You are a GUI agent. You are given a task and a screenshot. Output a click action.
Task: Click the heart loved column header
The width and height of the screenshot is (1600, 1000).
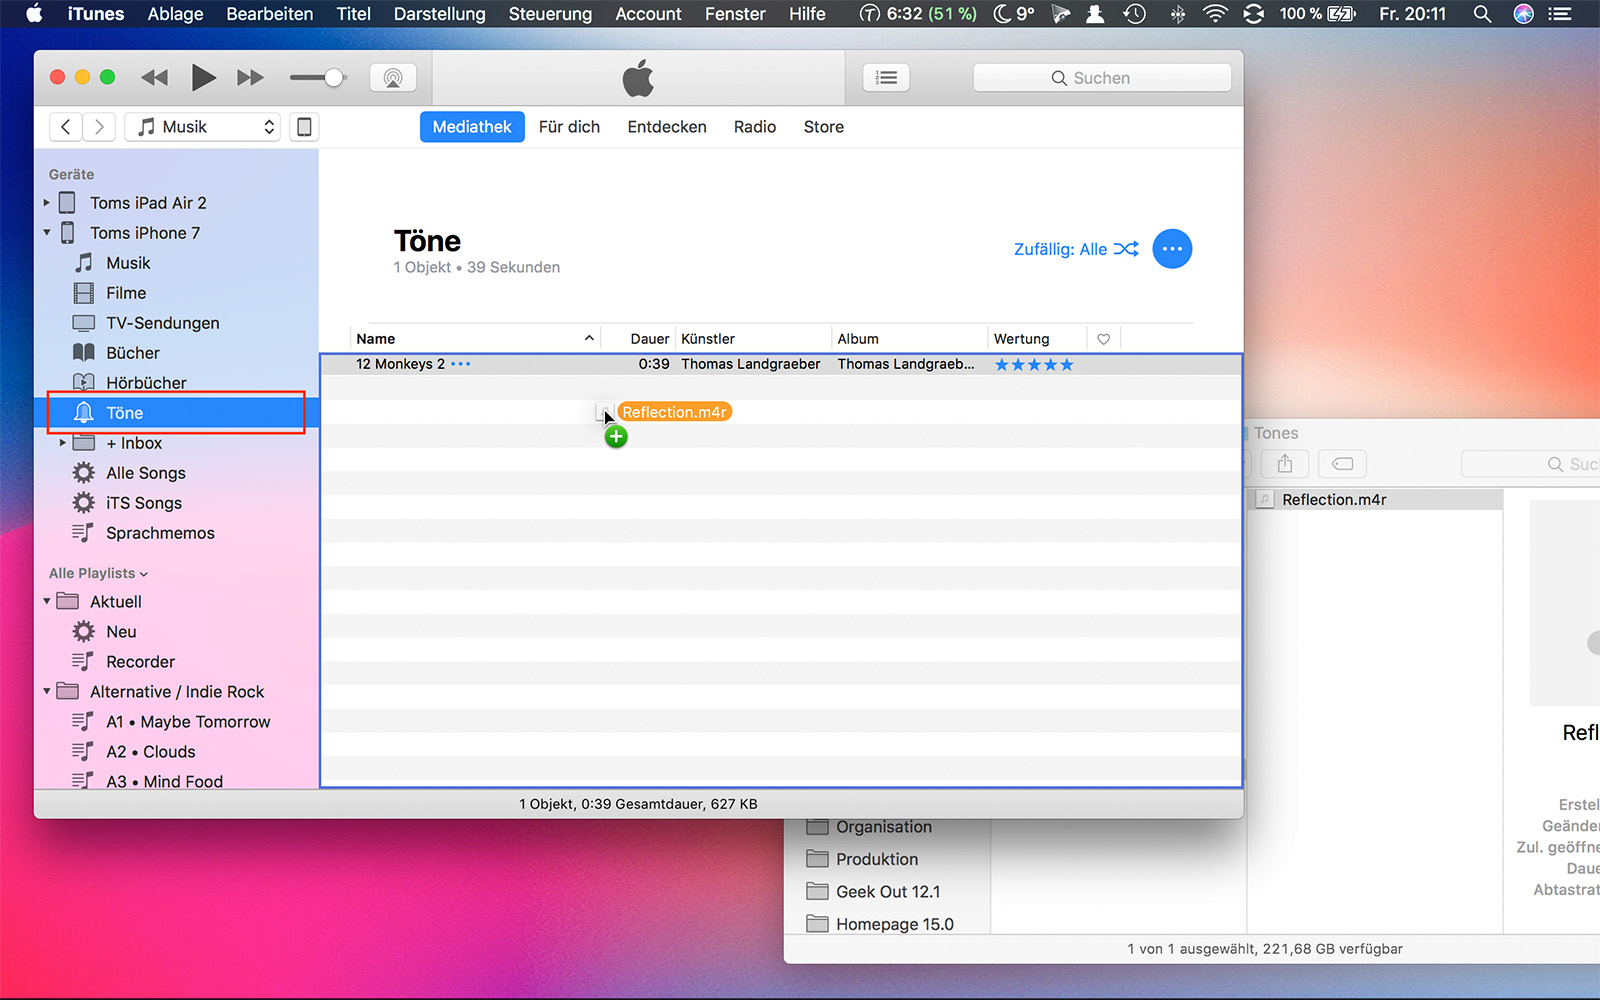click(x=1104, y=339)
